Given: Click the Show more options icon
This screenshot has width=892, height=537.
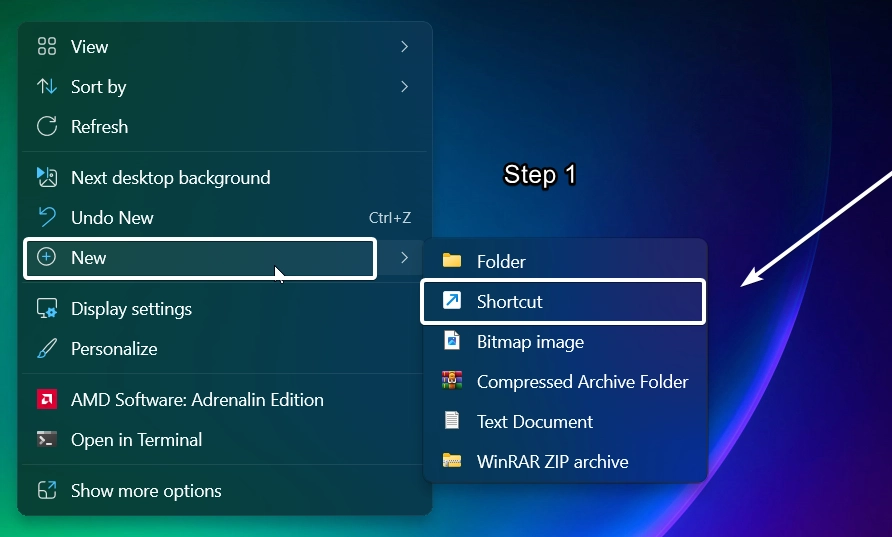Looking at the screenshot, I should coord(47,490).
